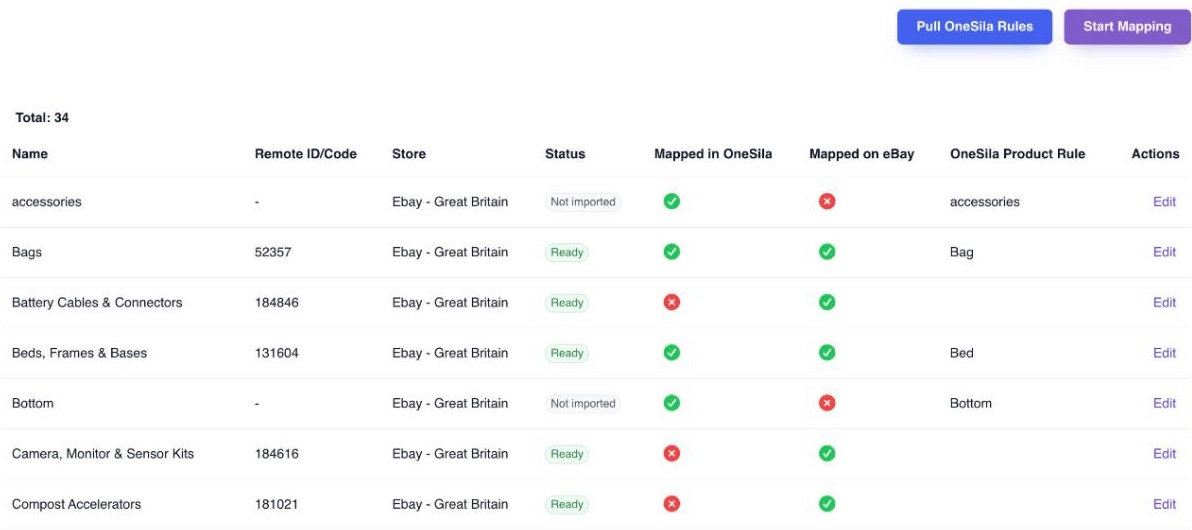This screenshot has height=530, width=1192.
Task: Click OneSila check for Beds, Frames & Bases
Action: pos(671,353)
